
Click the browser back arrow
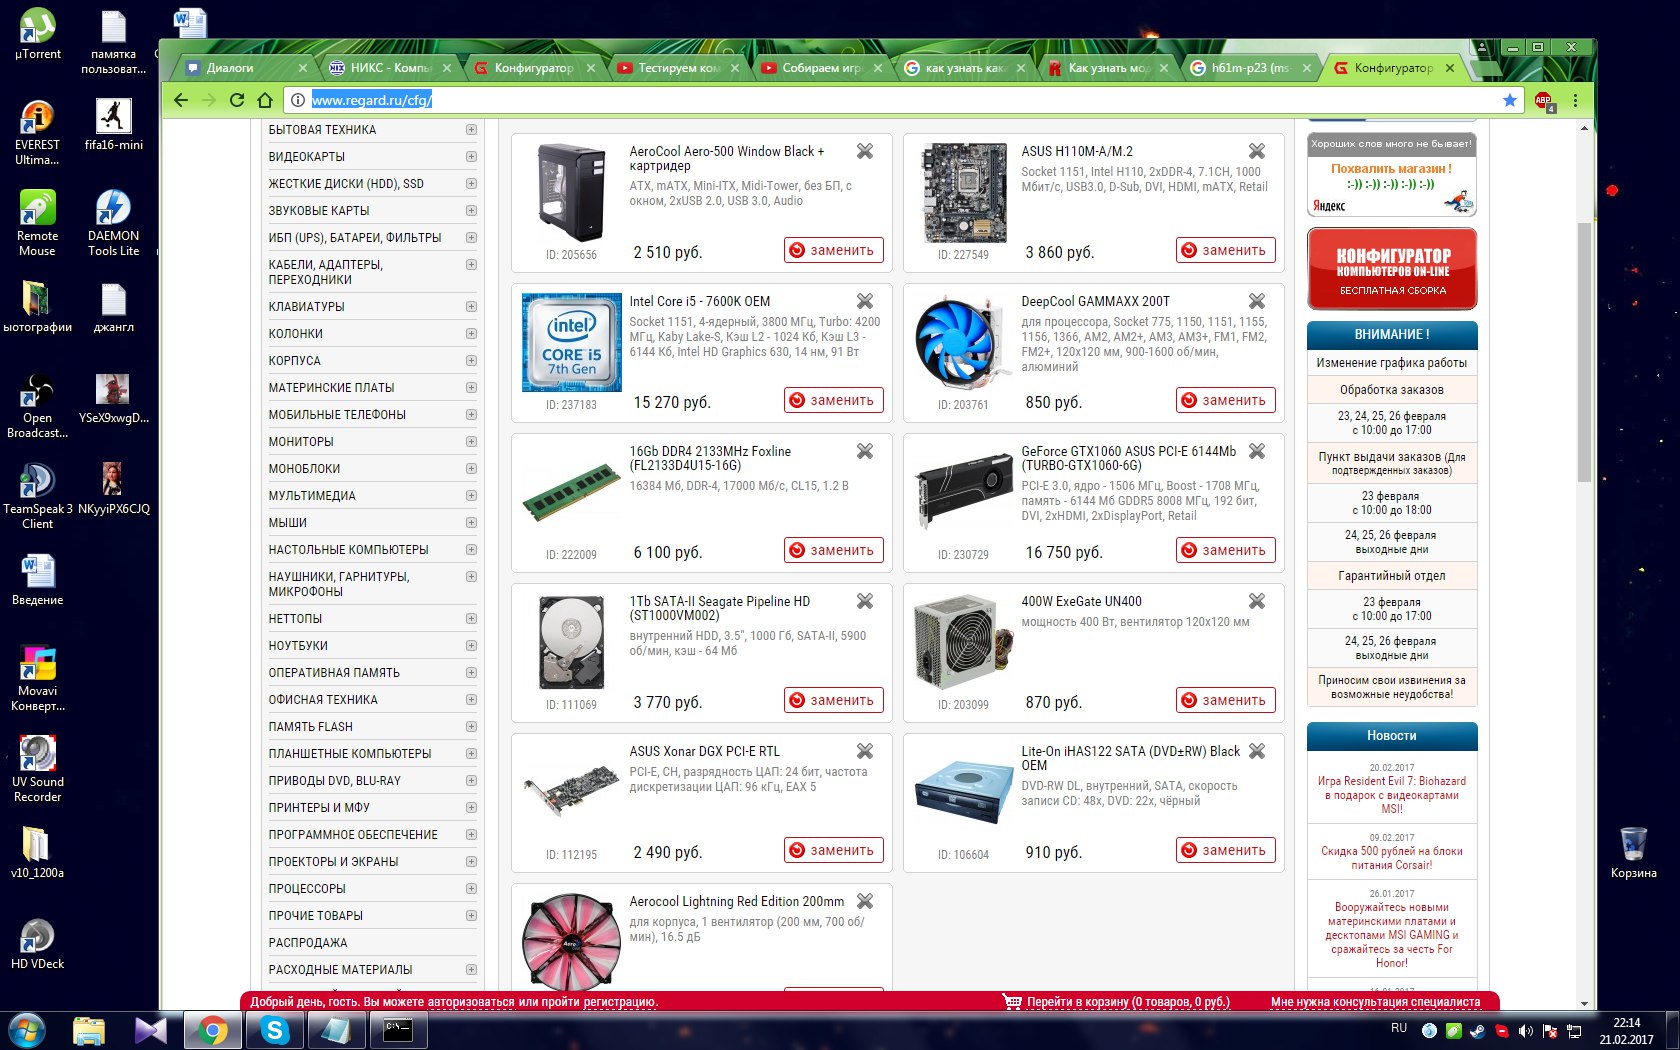click(x=180, y=100)
